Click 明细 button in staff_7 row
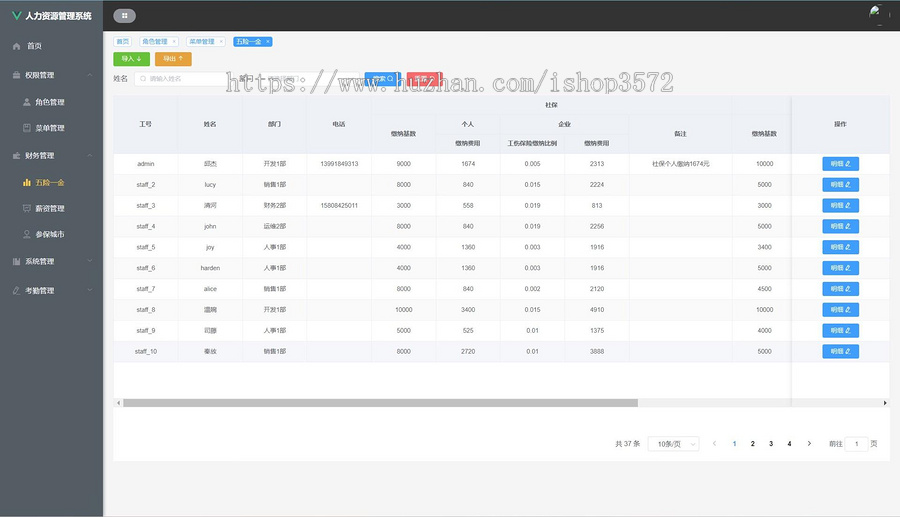 click(x=840, y=289)
